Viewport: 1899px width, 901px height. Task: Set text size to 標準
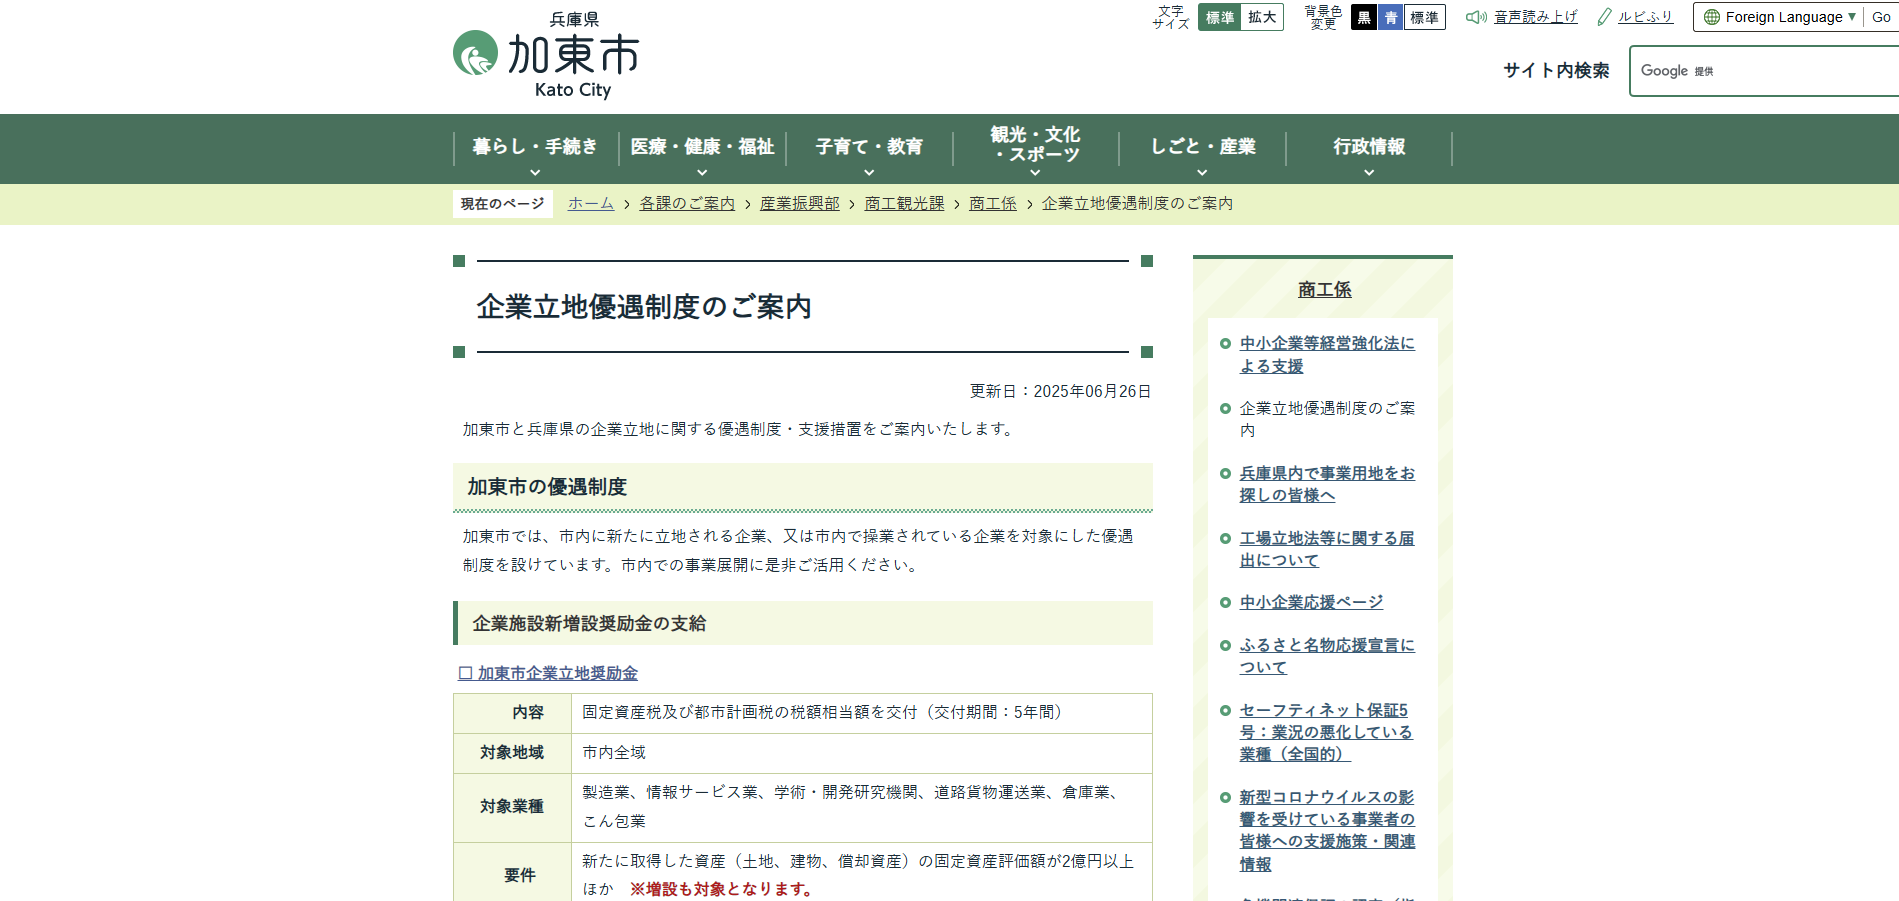click(x=1219, y=17)
